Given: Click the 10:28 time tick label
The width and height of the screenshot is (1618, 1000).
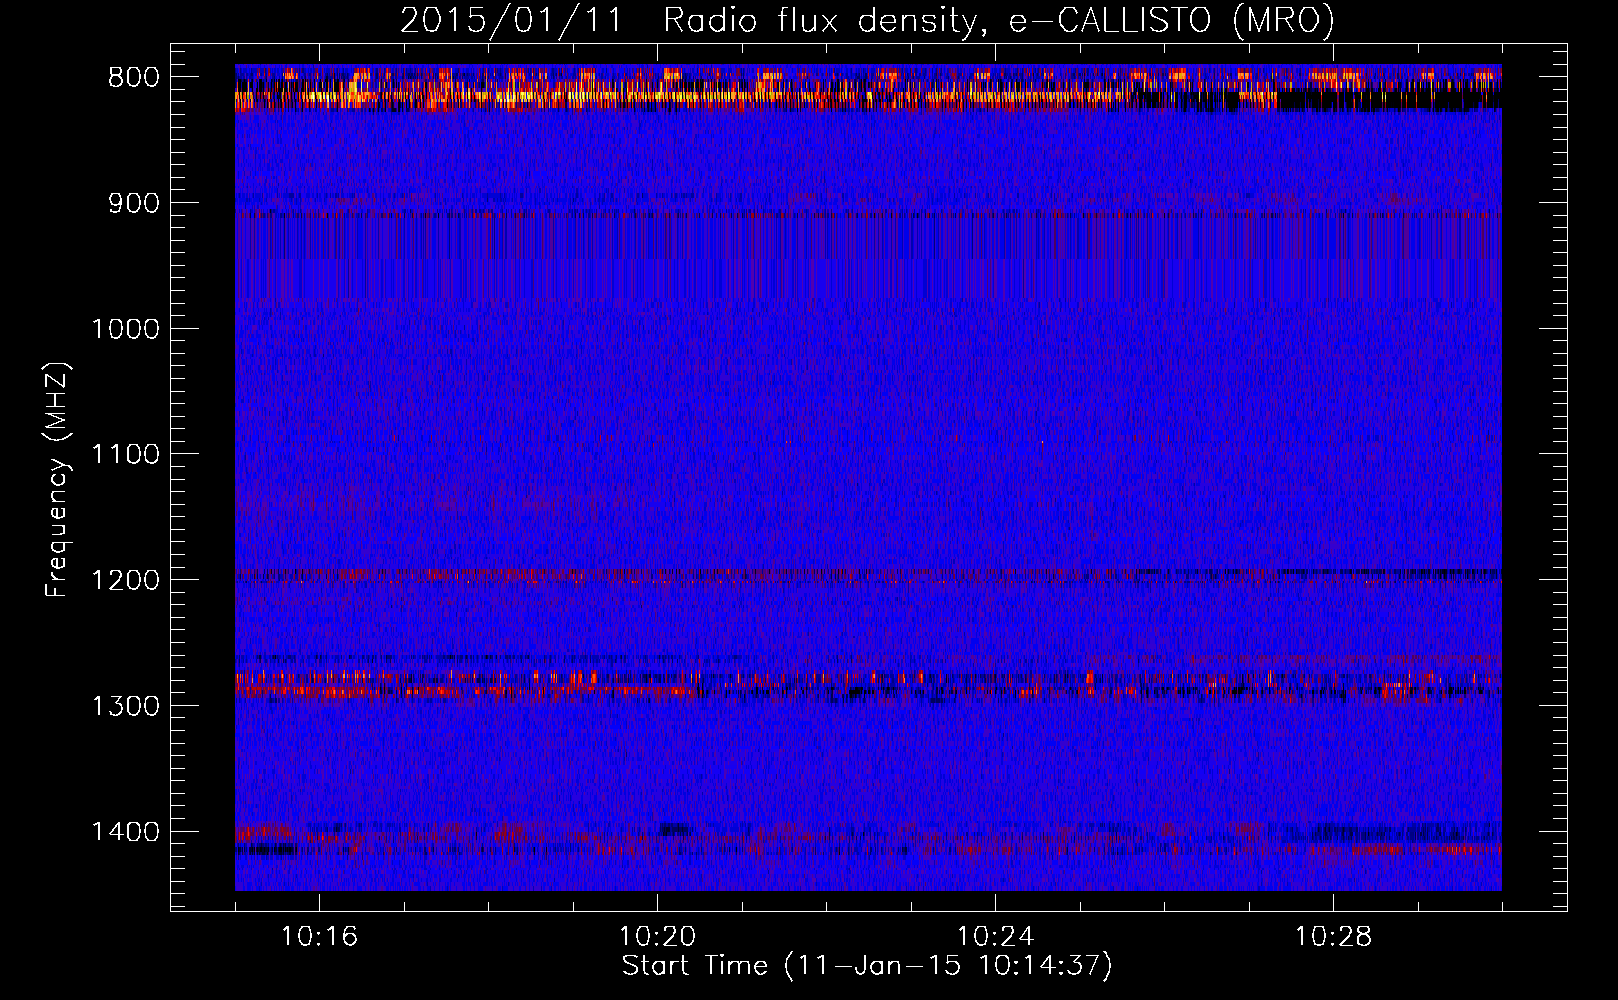Looking at the screenshot, I should point(1333,937).
